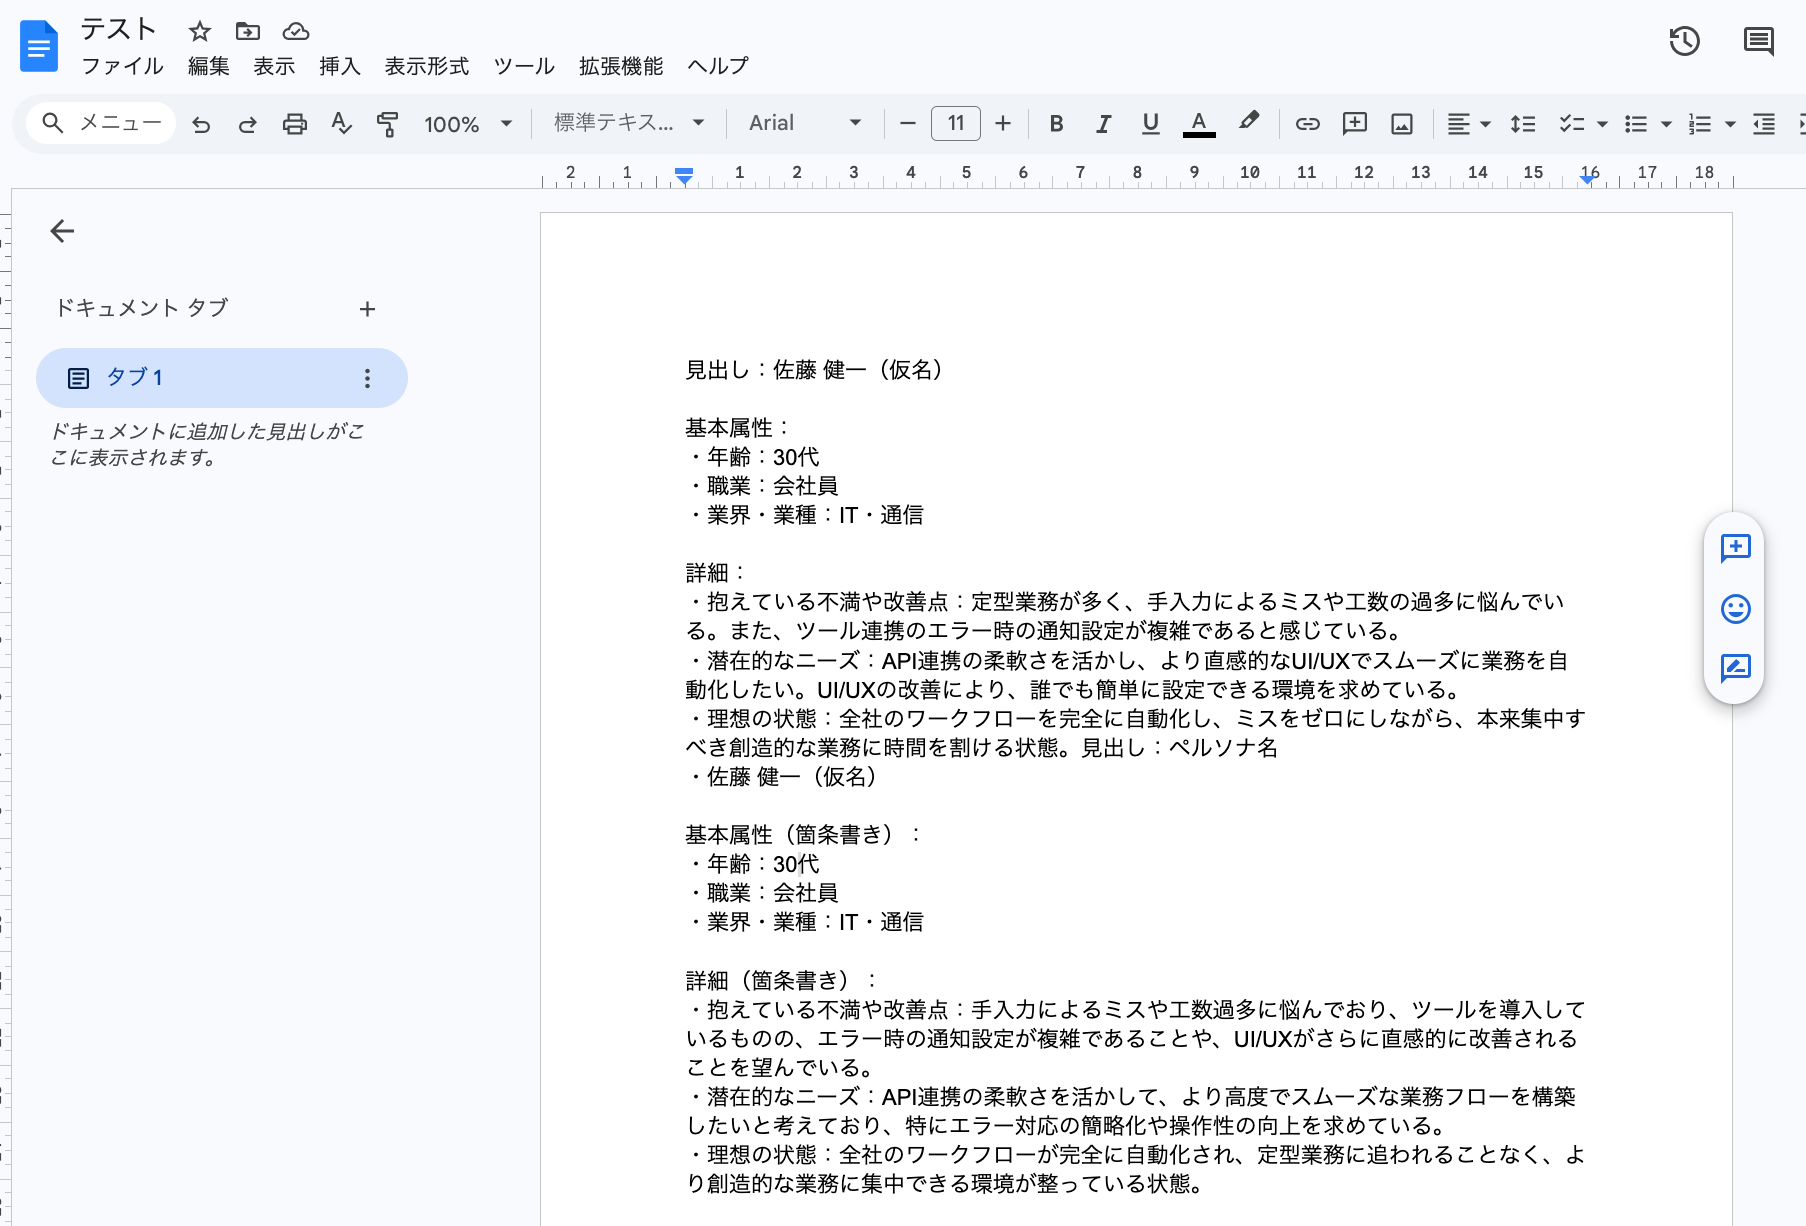
Task: Open the ヘルプ menu
Action: 718,66
